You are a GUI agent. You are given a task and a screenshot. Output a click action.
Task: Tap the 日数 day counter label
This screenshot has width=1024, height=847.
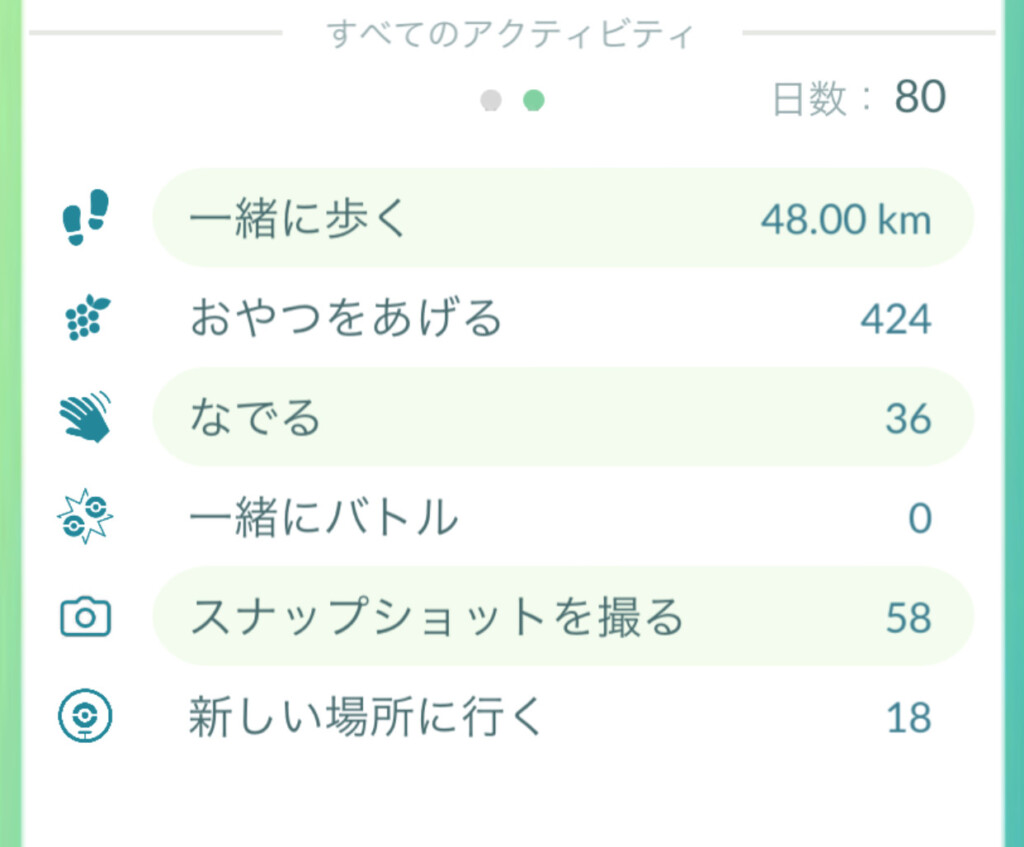(x=822, y=99)
